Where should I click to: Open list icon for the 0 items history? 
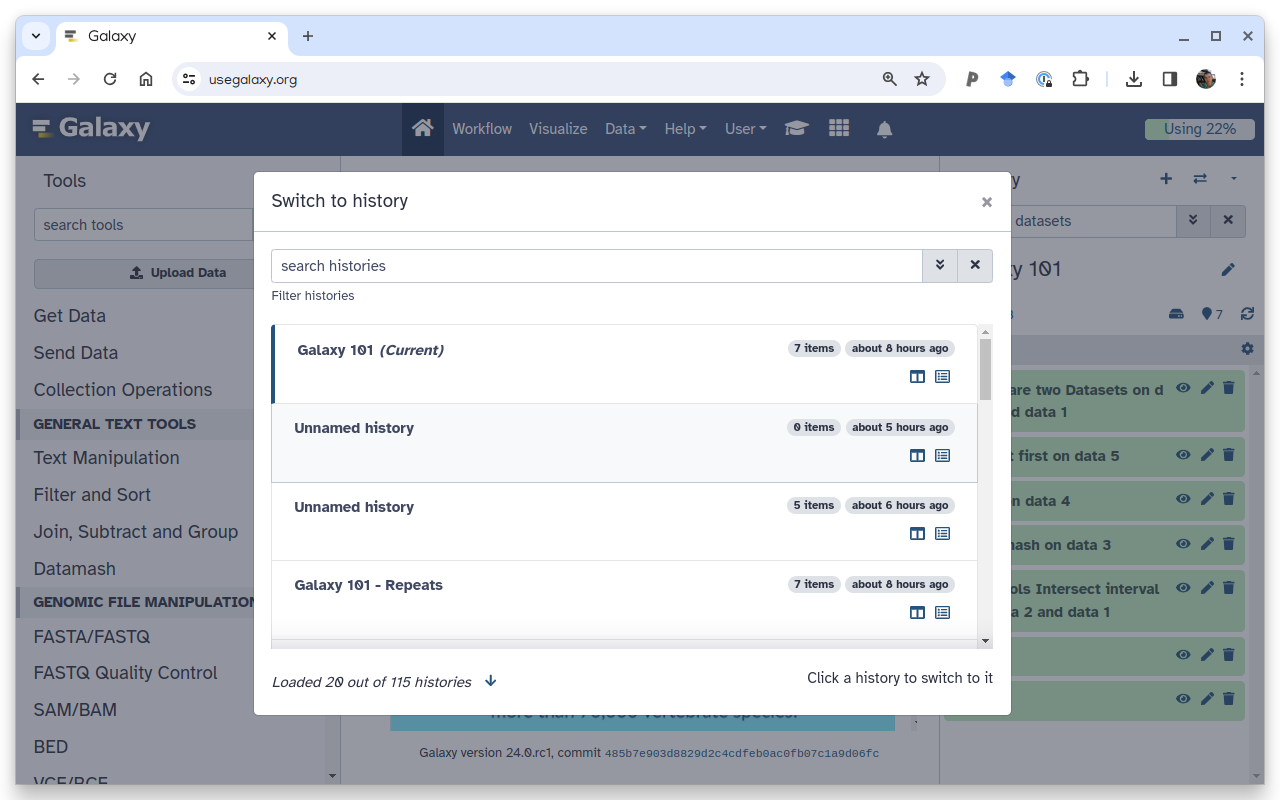pos(942,456)
